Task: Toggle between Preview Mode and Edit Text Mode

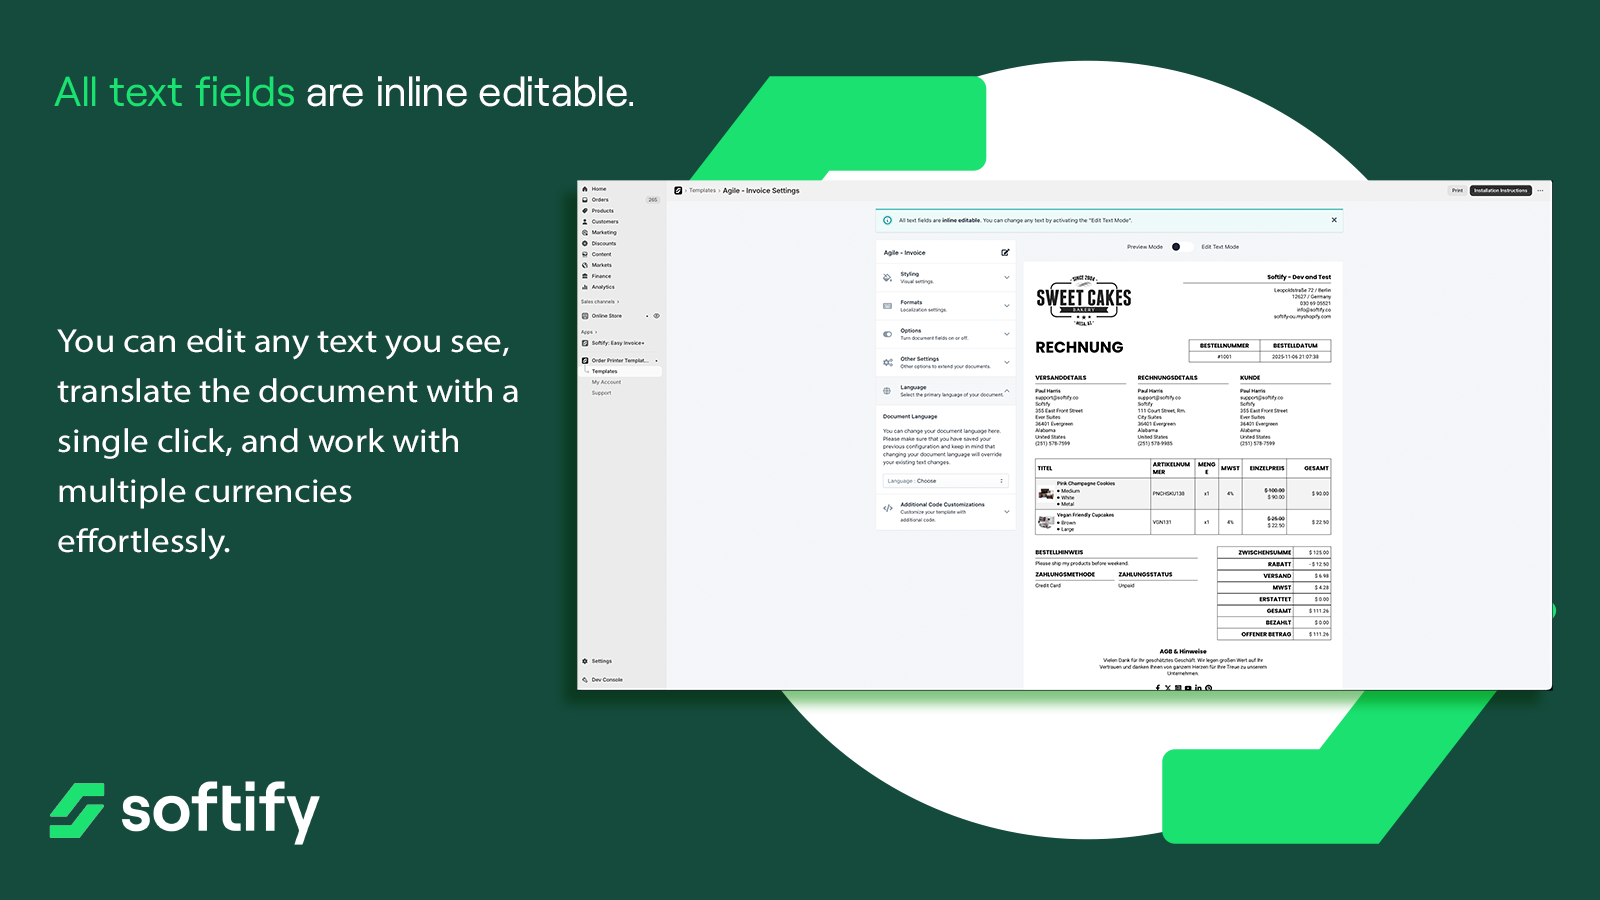Action: pos(1176,247)
